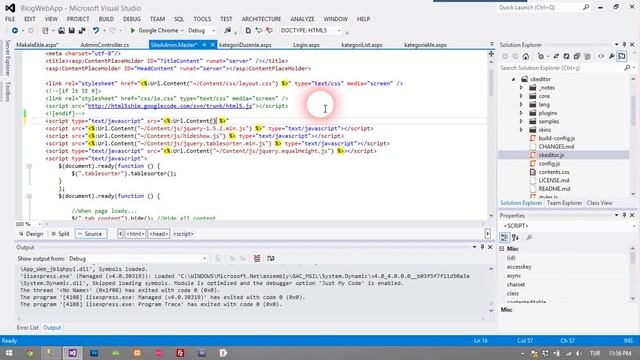
Task: Collapse the ckeditor folder node
Action: pos(513,79)
